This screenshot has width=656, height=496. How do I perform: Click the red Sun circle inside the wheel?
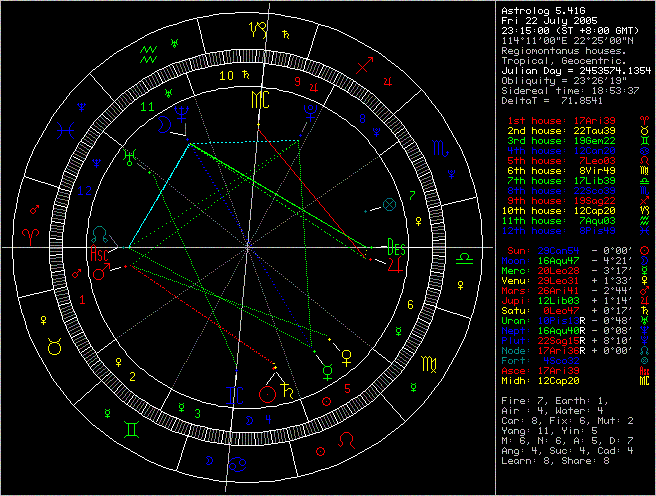click(x=266, y=395)
